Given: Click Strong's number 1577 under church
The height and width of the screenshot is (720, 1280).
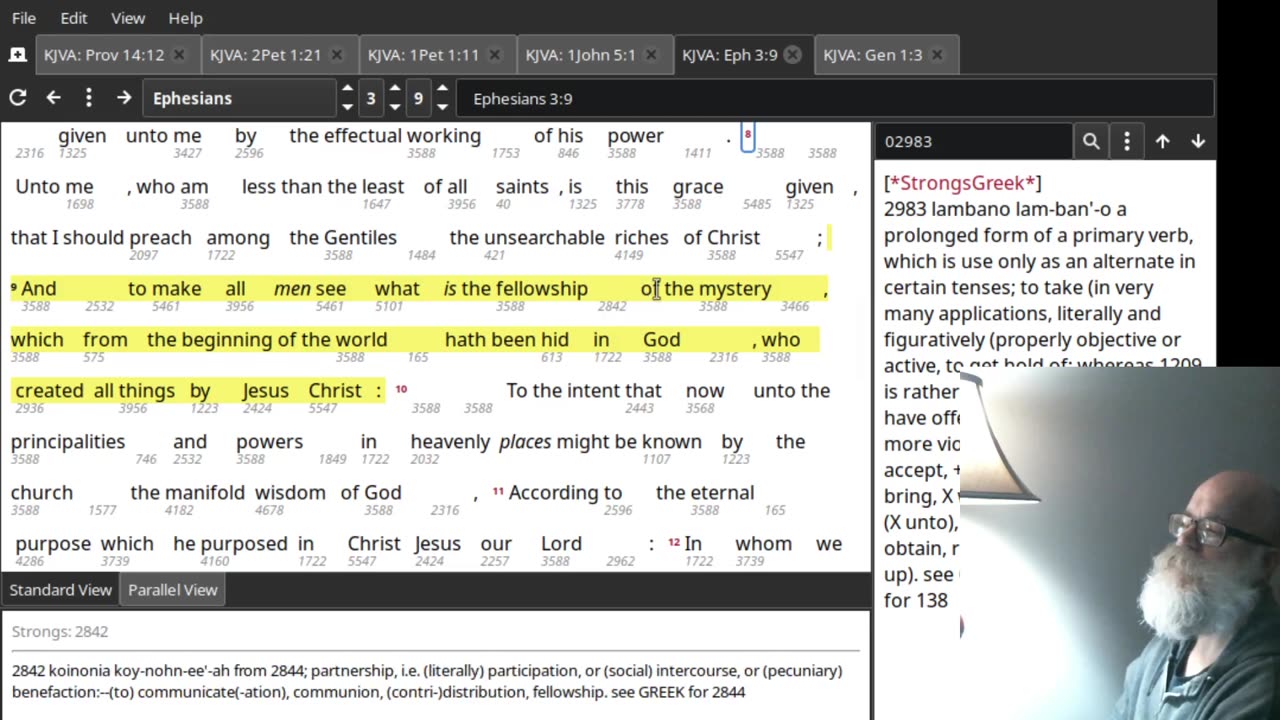Looking at the screenshot, I should 103,510.
